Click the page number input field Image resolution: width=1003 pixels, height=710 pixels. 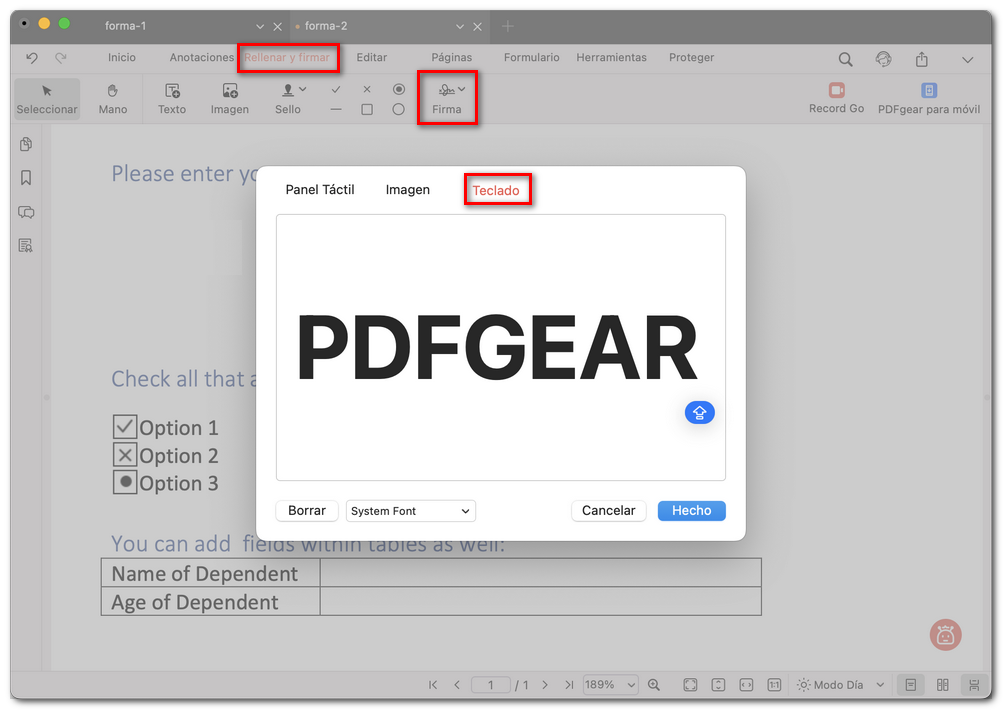[491, 685]
